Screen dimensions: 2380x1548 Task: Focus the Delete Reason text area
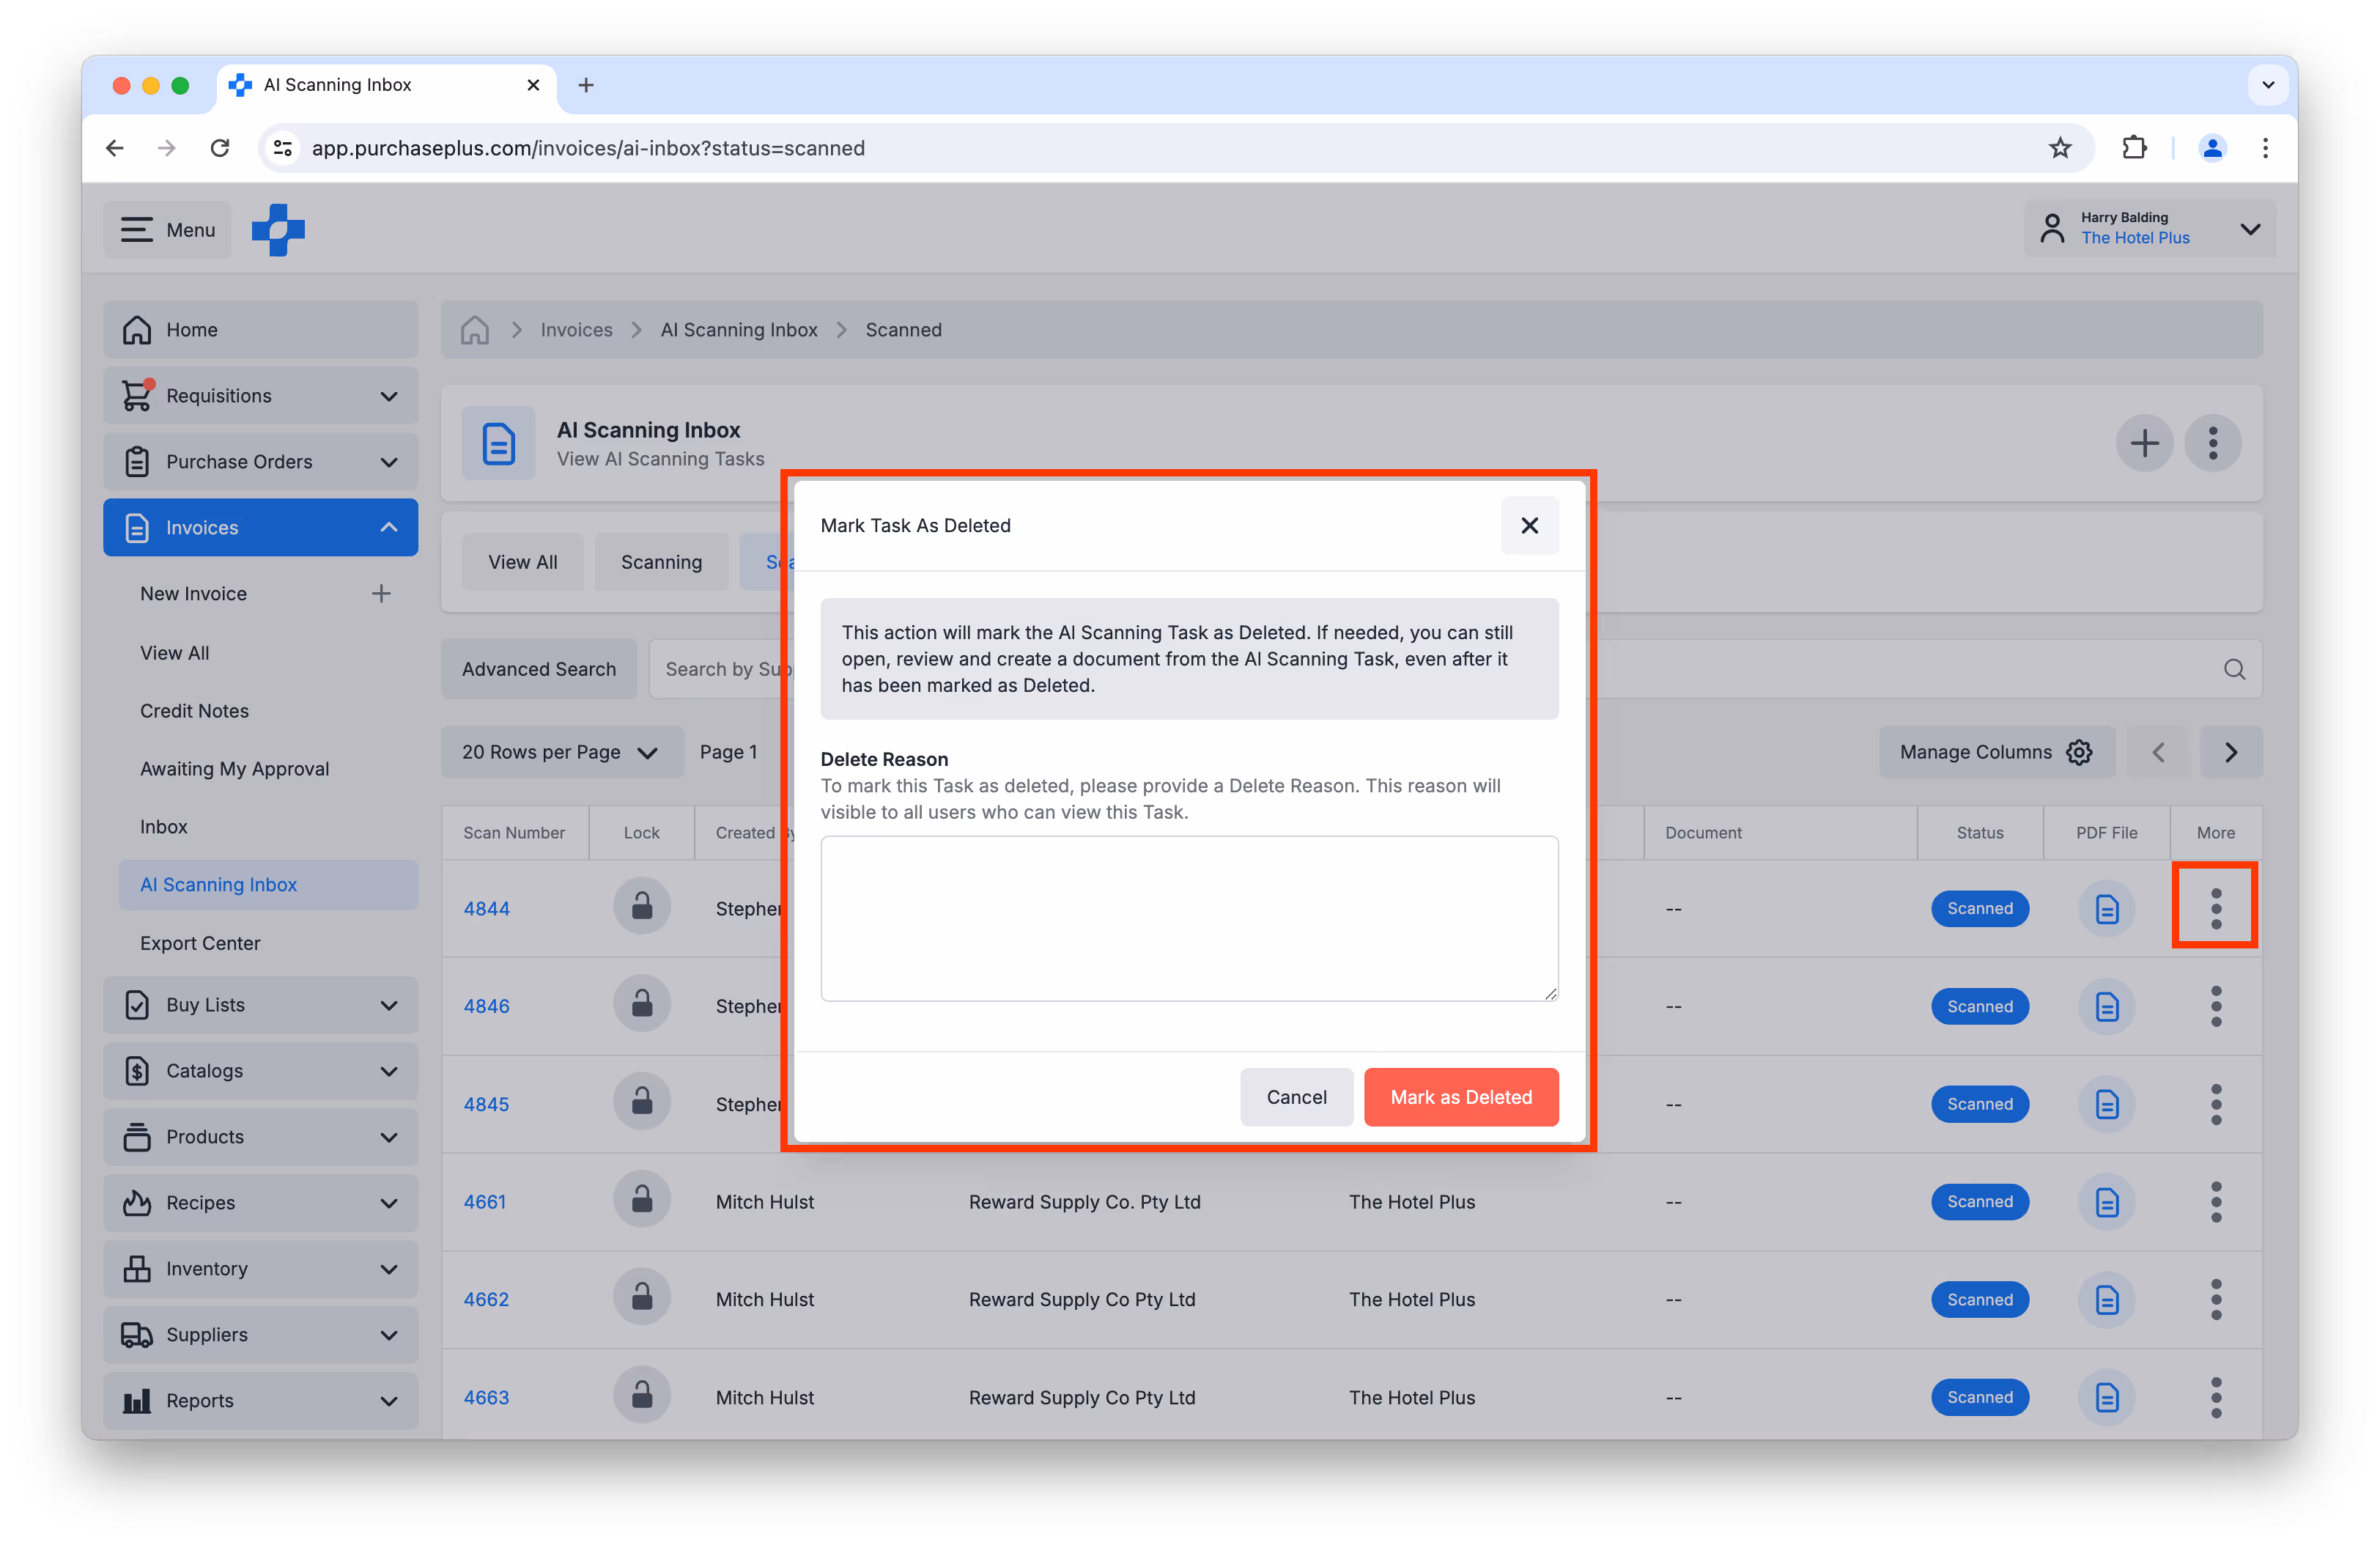[1188, 918]
